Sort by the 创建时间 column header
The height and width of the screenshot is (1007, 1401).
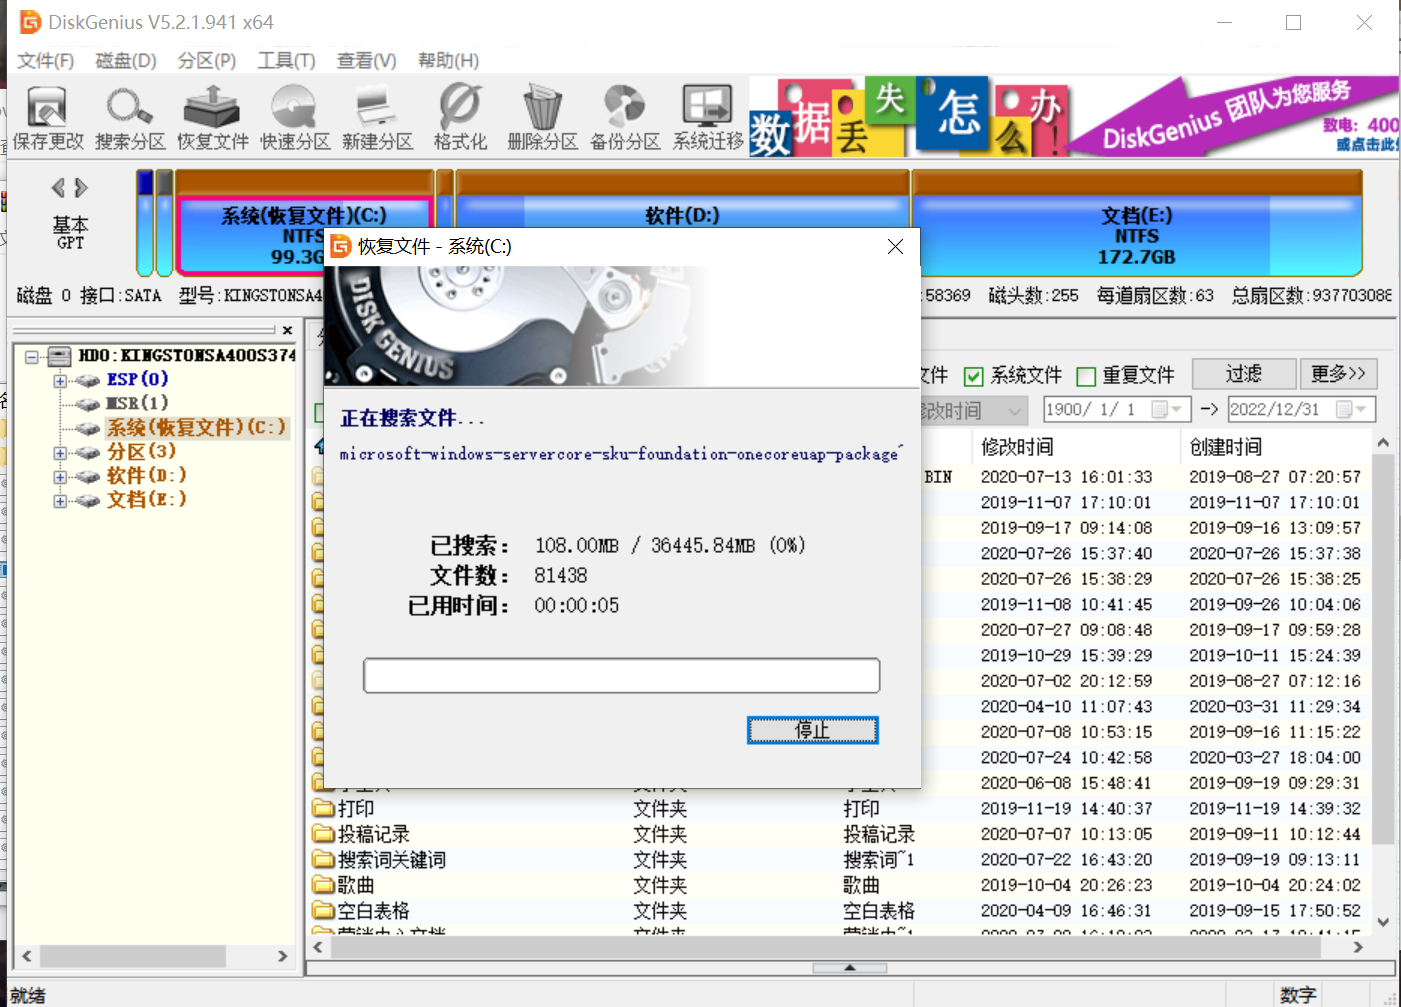1275,447
